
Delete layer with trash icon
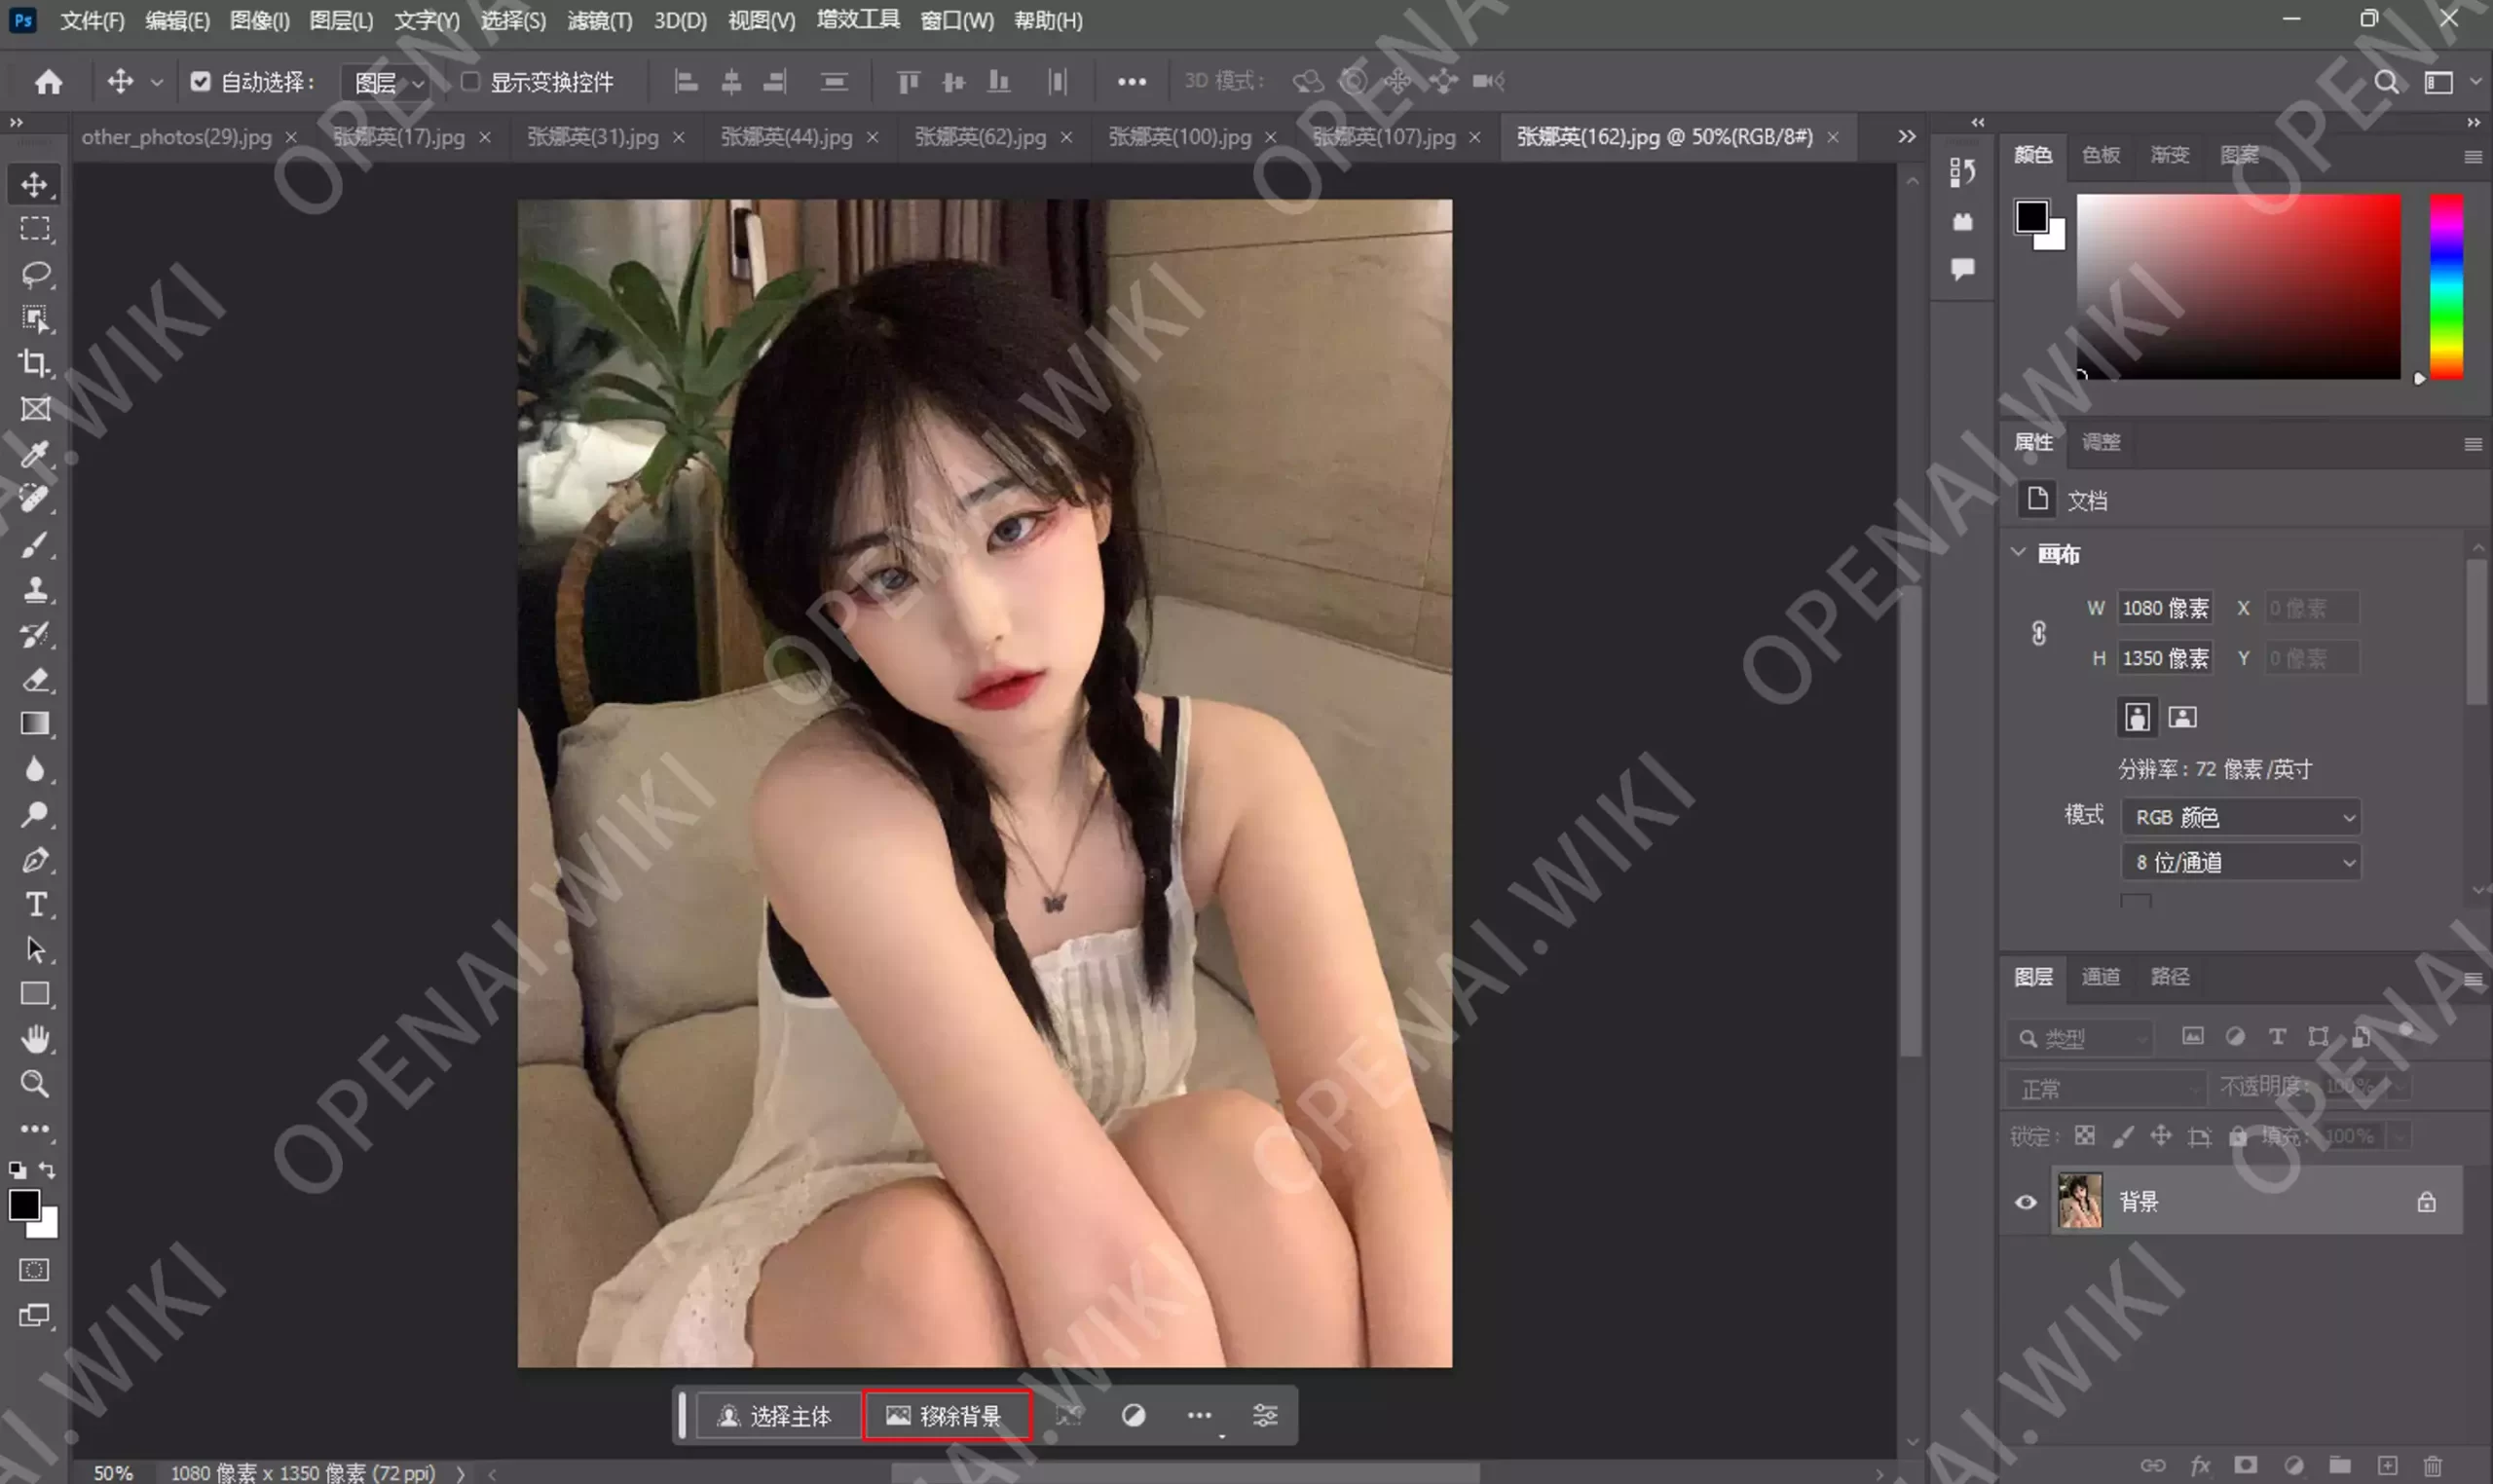tap(2433, 1466)
